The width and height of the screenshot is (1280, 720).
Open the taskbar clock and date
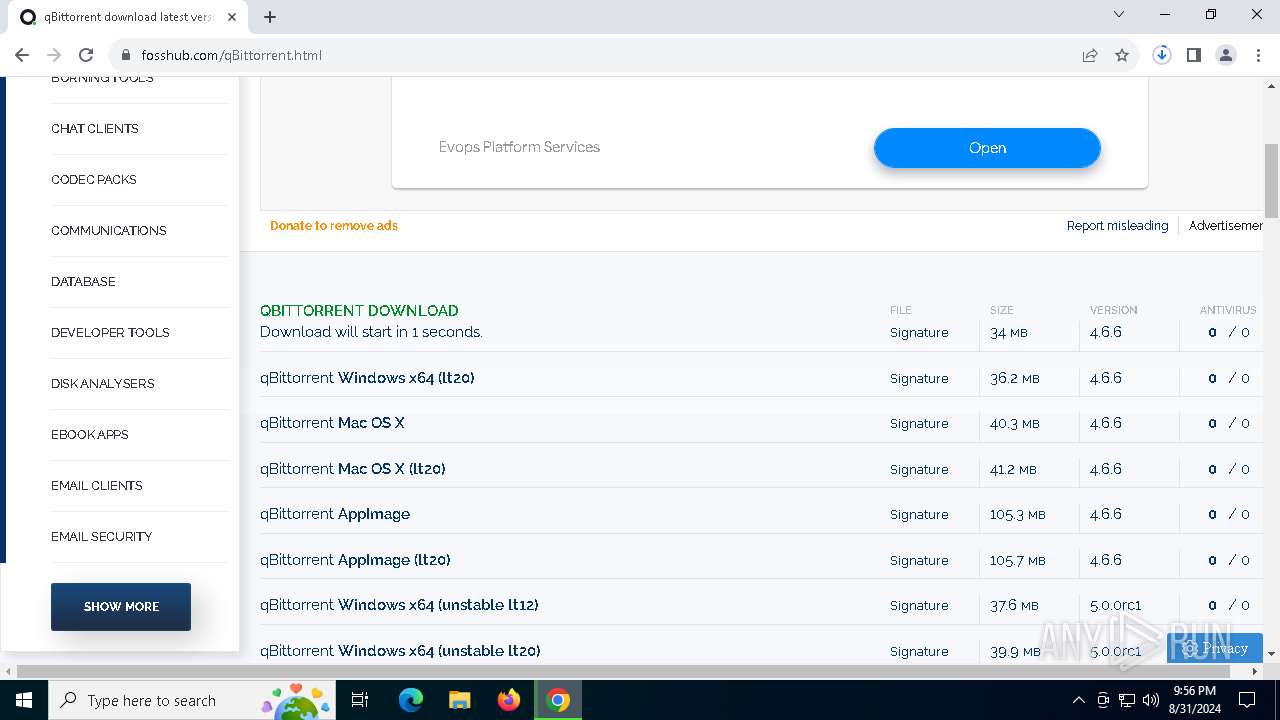coord(1194,700)
